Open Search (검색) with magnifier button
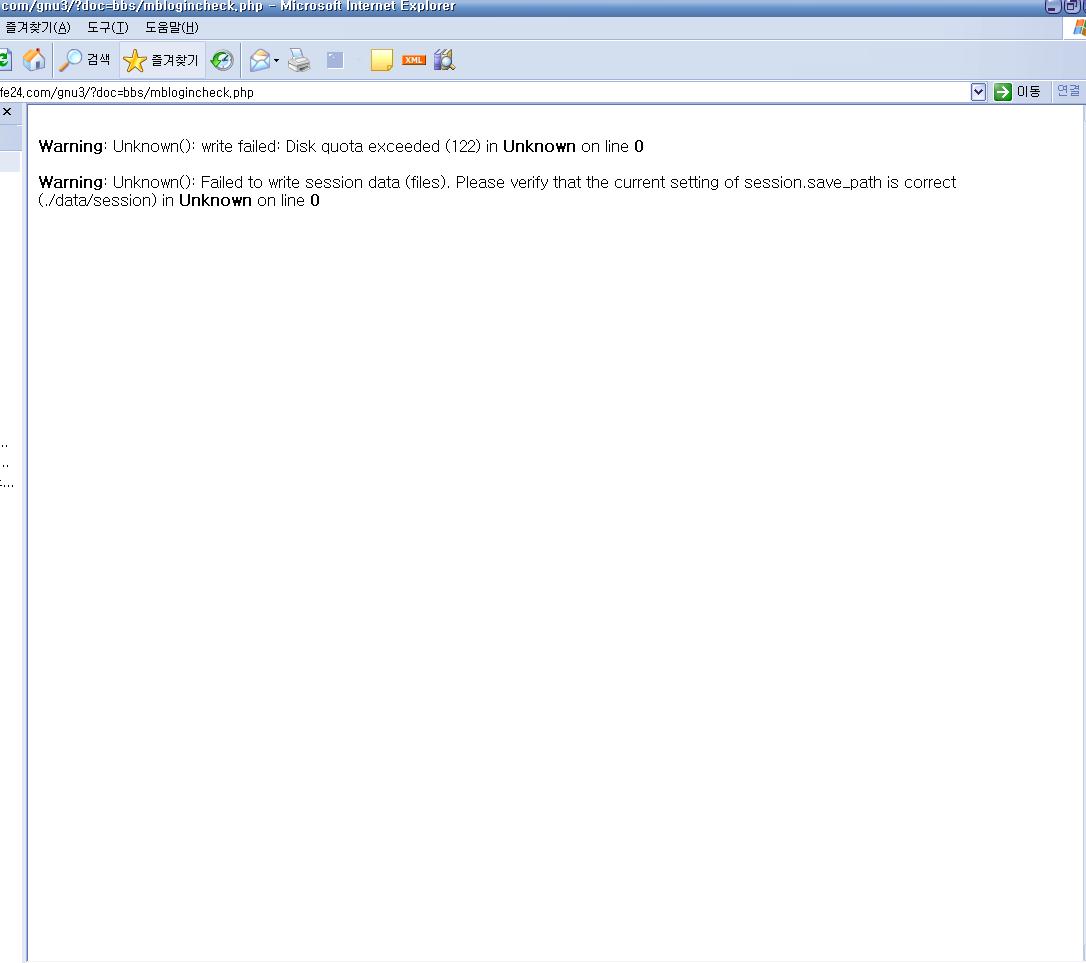 85,60
